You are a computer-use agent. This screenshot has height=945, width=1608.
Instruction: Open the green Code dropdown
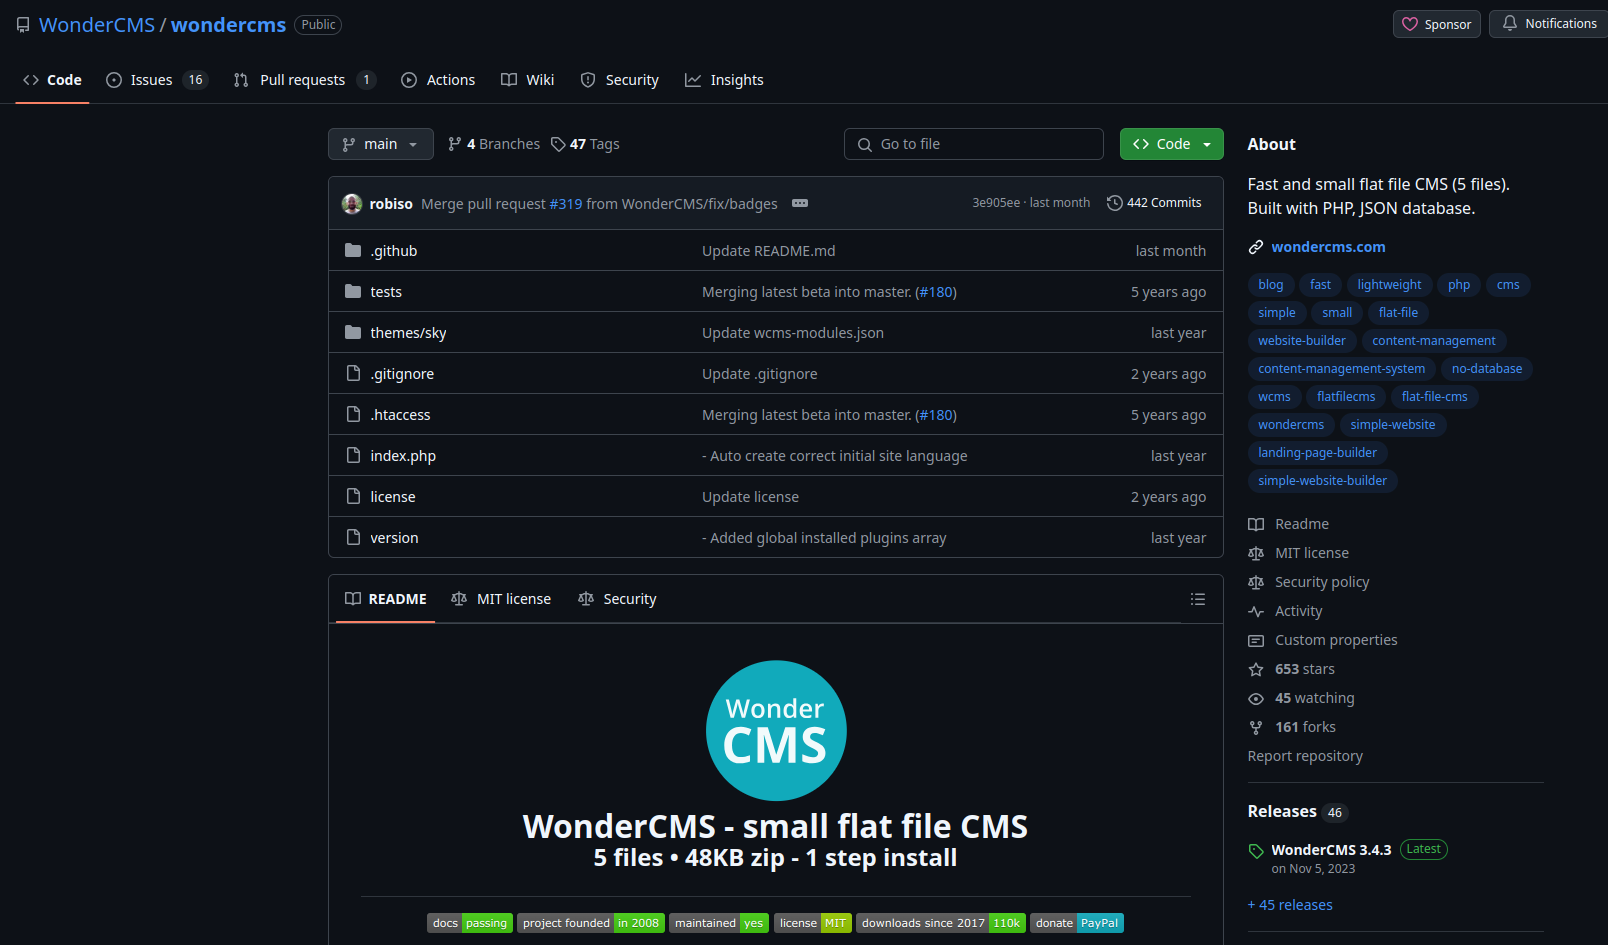click(x=1171, y=144)
